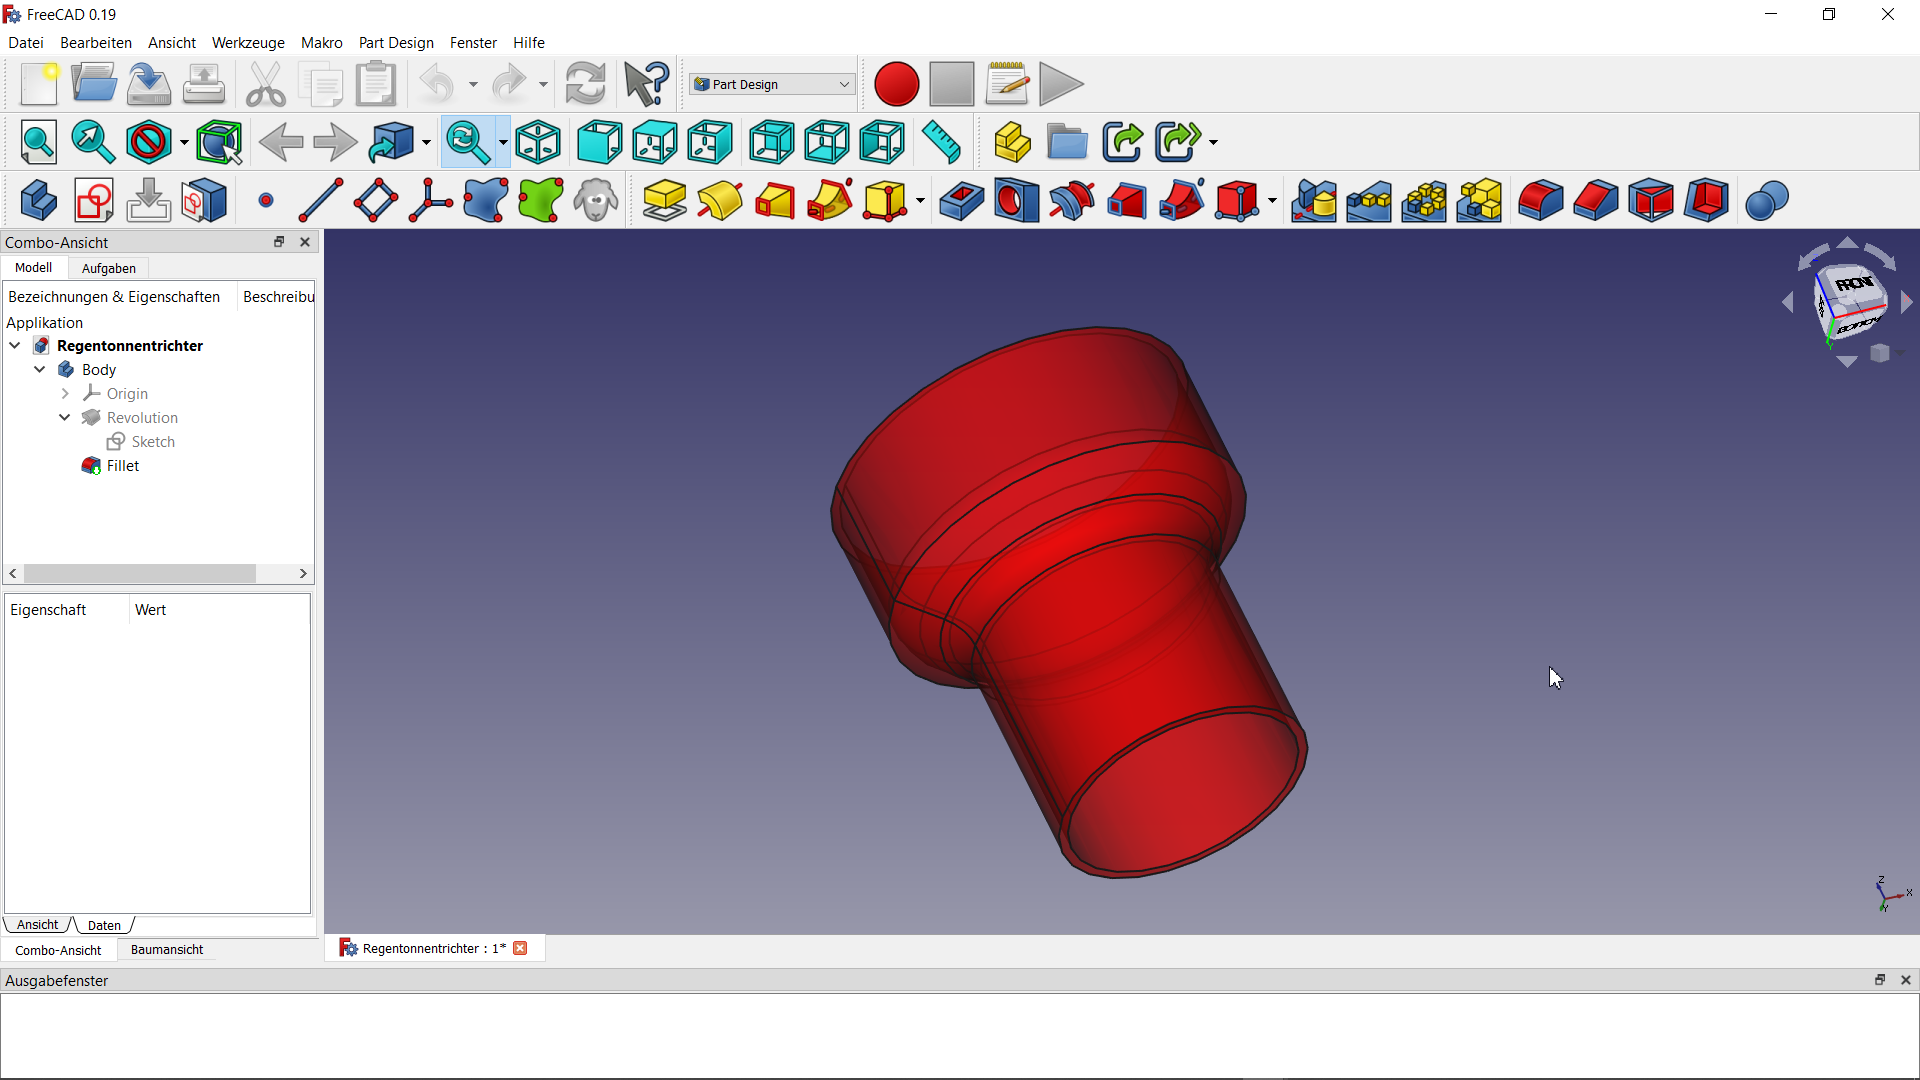Open the Part Design menu
Image resolution: width=1920 pixels, height=1080 pixels.
click(x=396, y=43)
